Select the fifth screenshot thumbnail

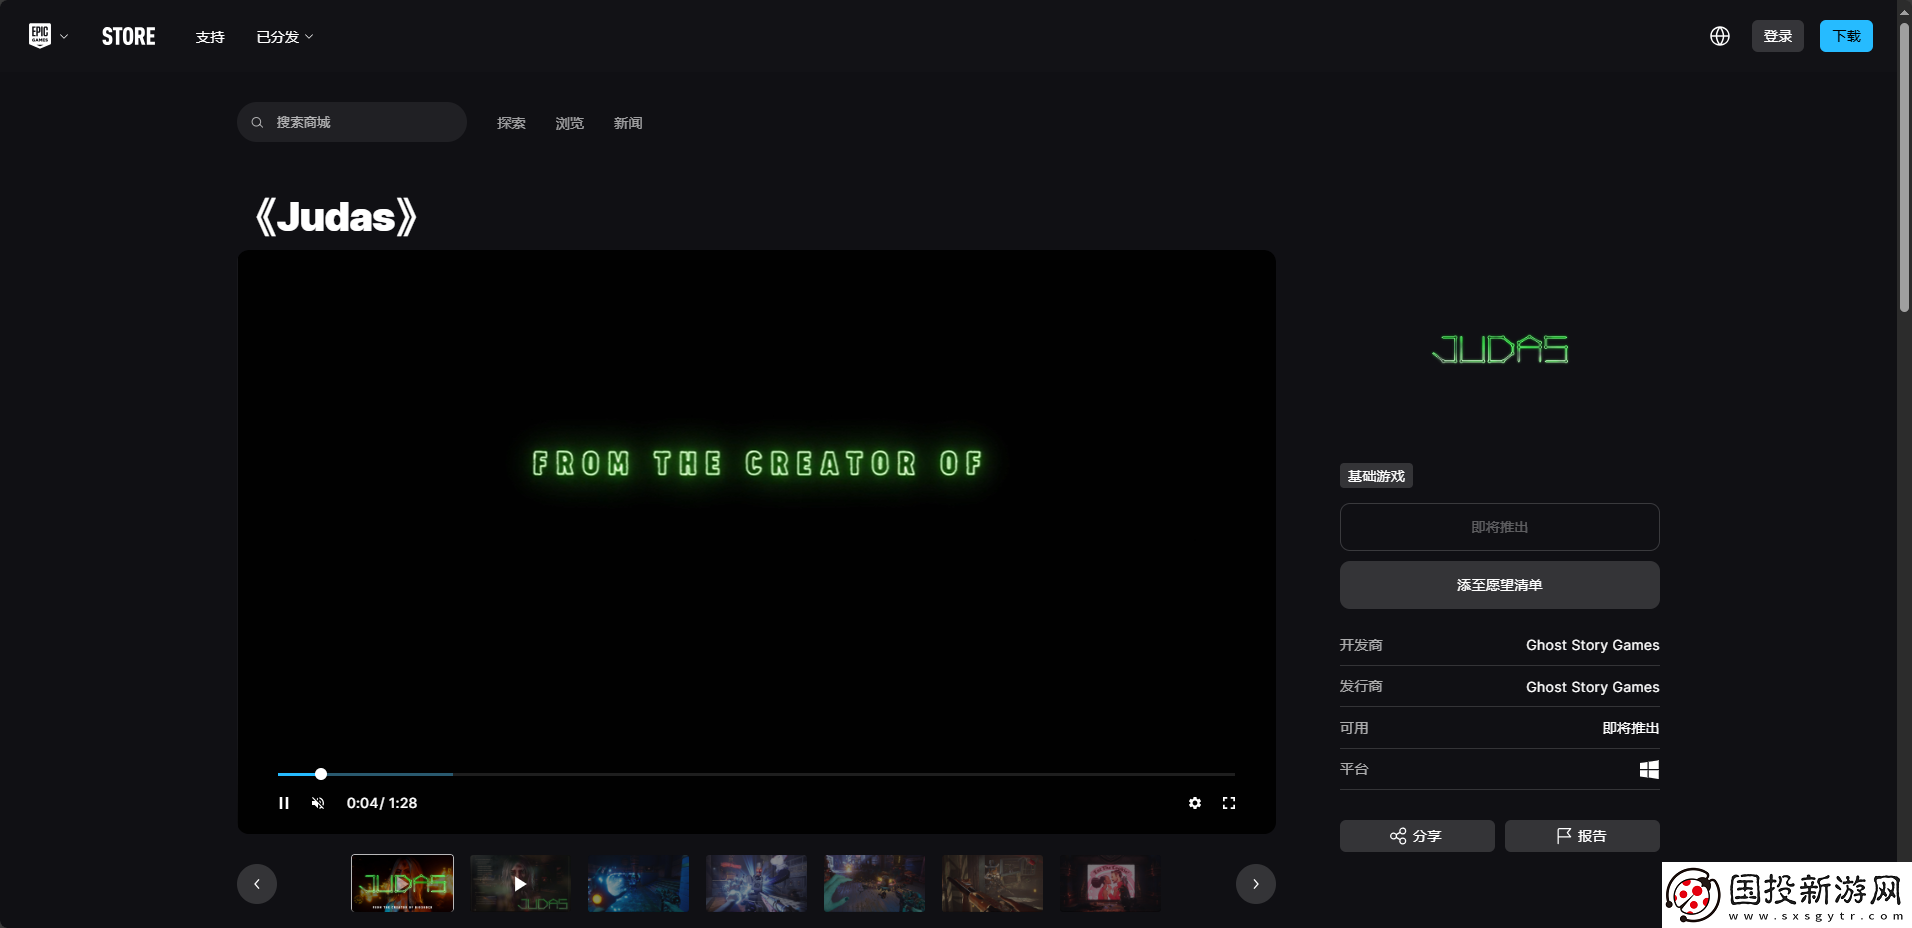(x=874, y=883)
